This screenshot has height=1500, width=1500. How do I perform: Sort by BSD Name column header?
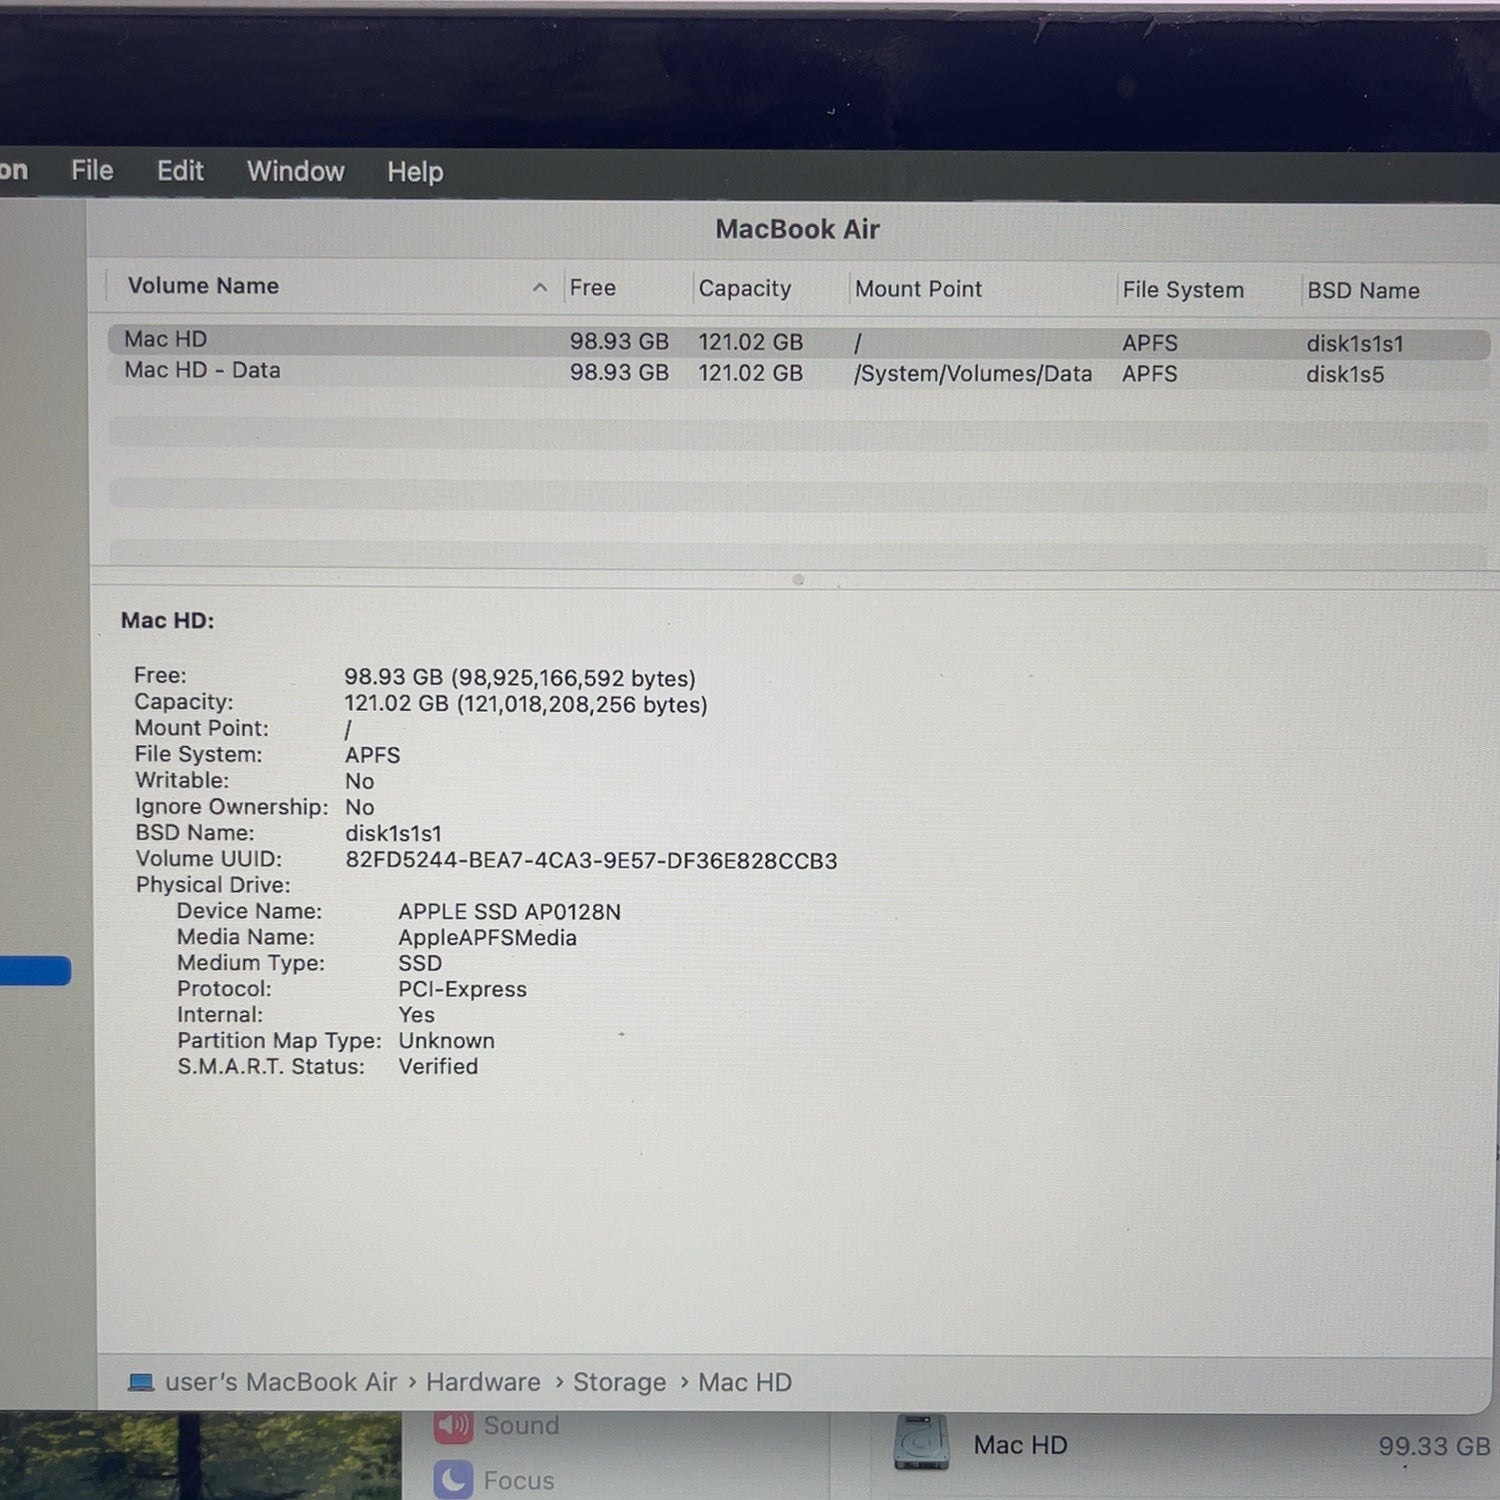pyautogui.click(x=1363, y=291)
